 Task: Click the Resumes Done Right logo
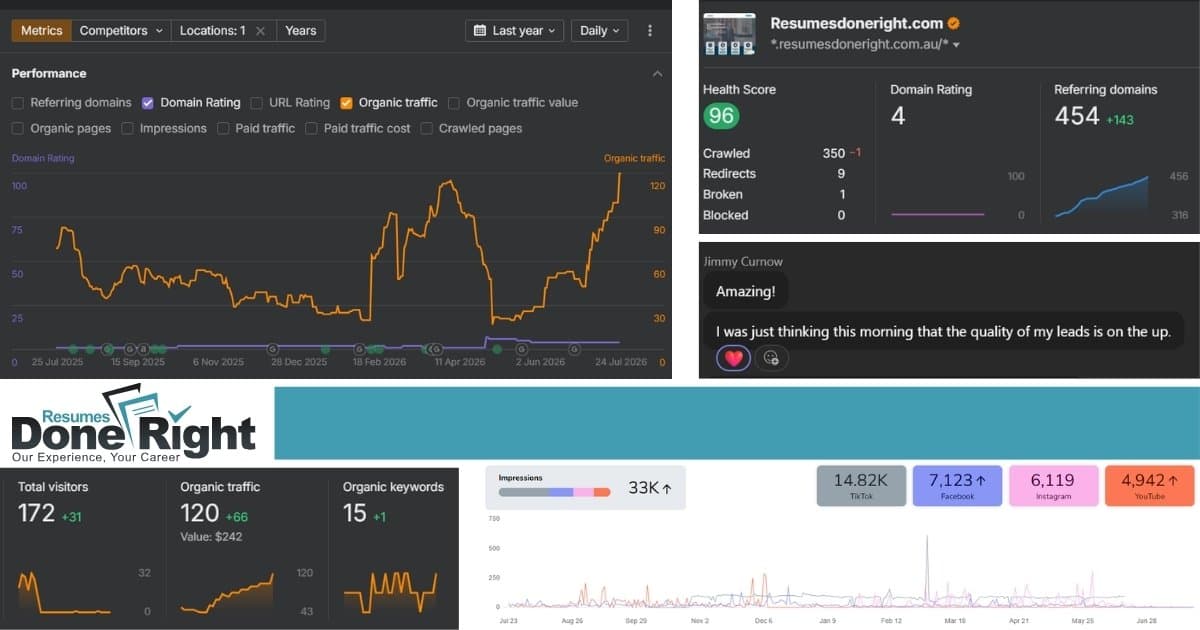[x=135, y=423]
